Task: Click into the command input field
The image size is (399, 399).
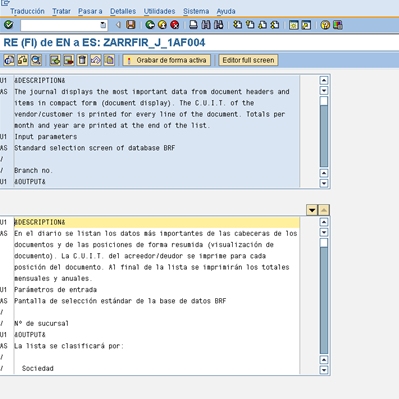Action: pos(60,25)
